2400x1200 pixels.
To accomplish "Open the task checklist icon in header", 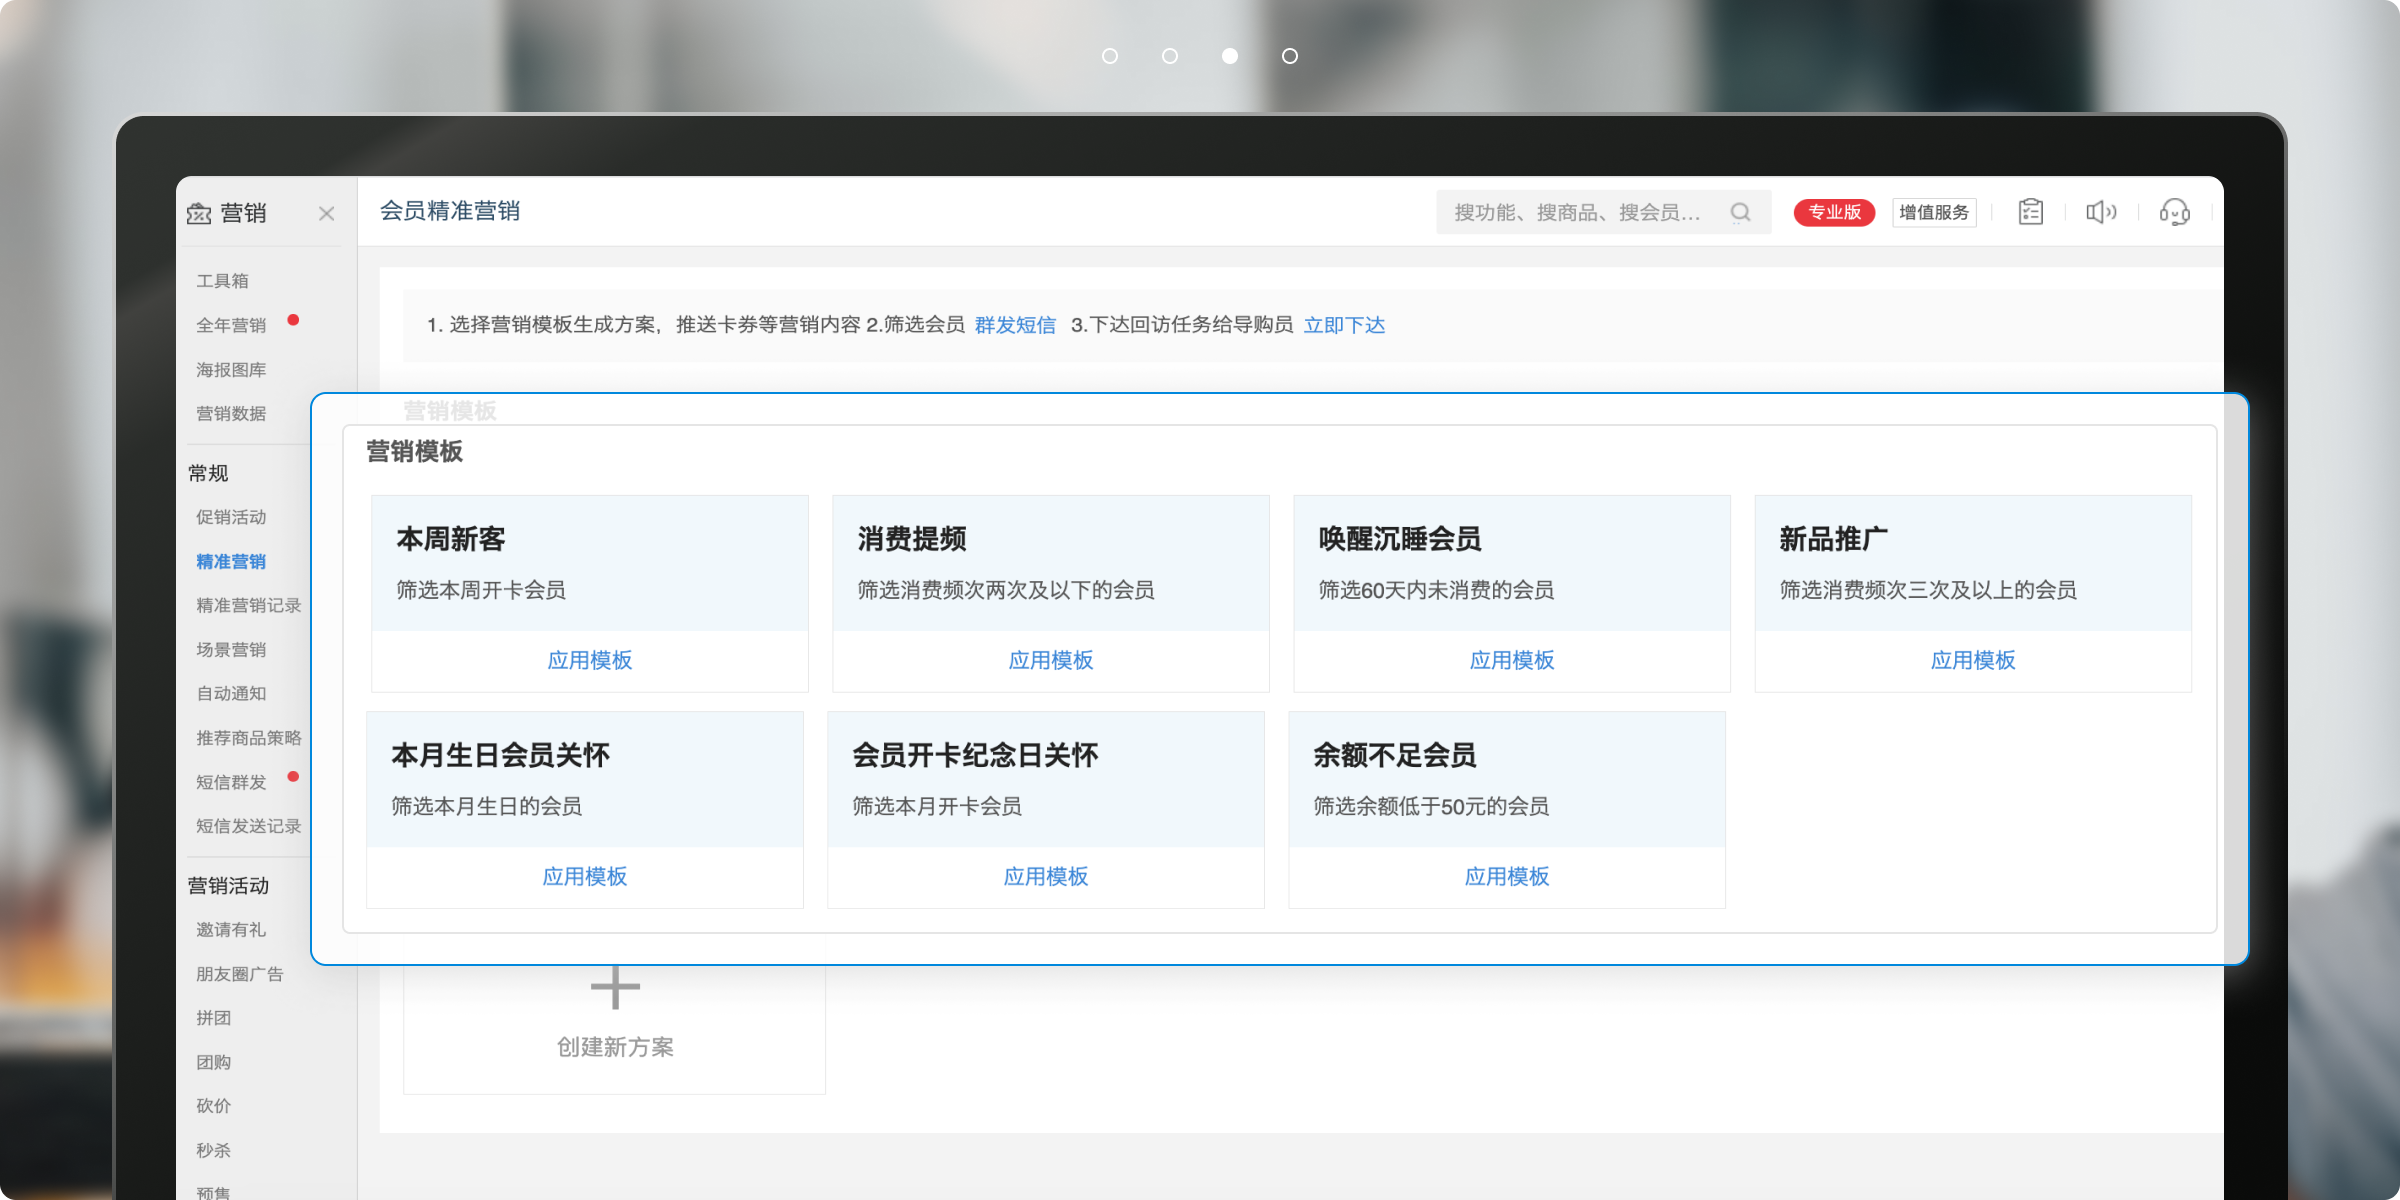I will (x=2031, y=212).
